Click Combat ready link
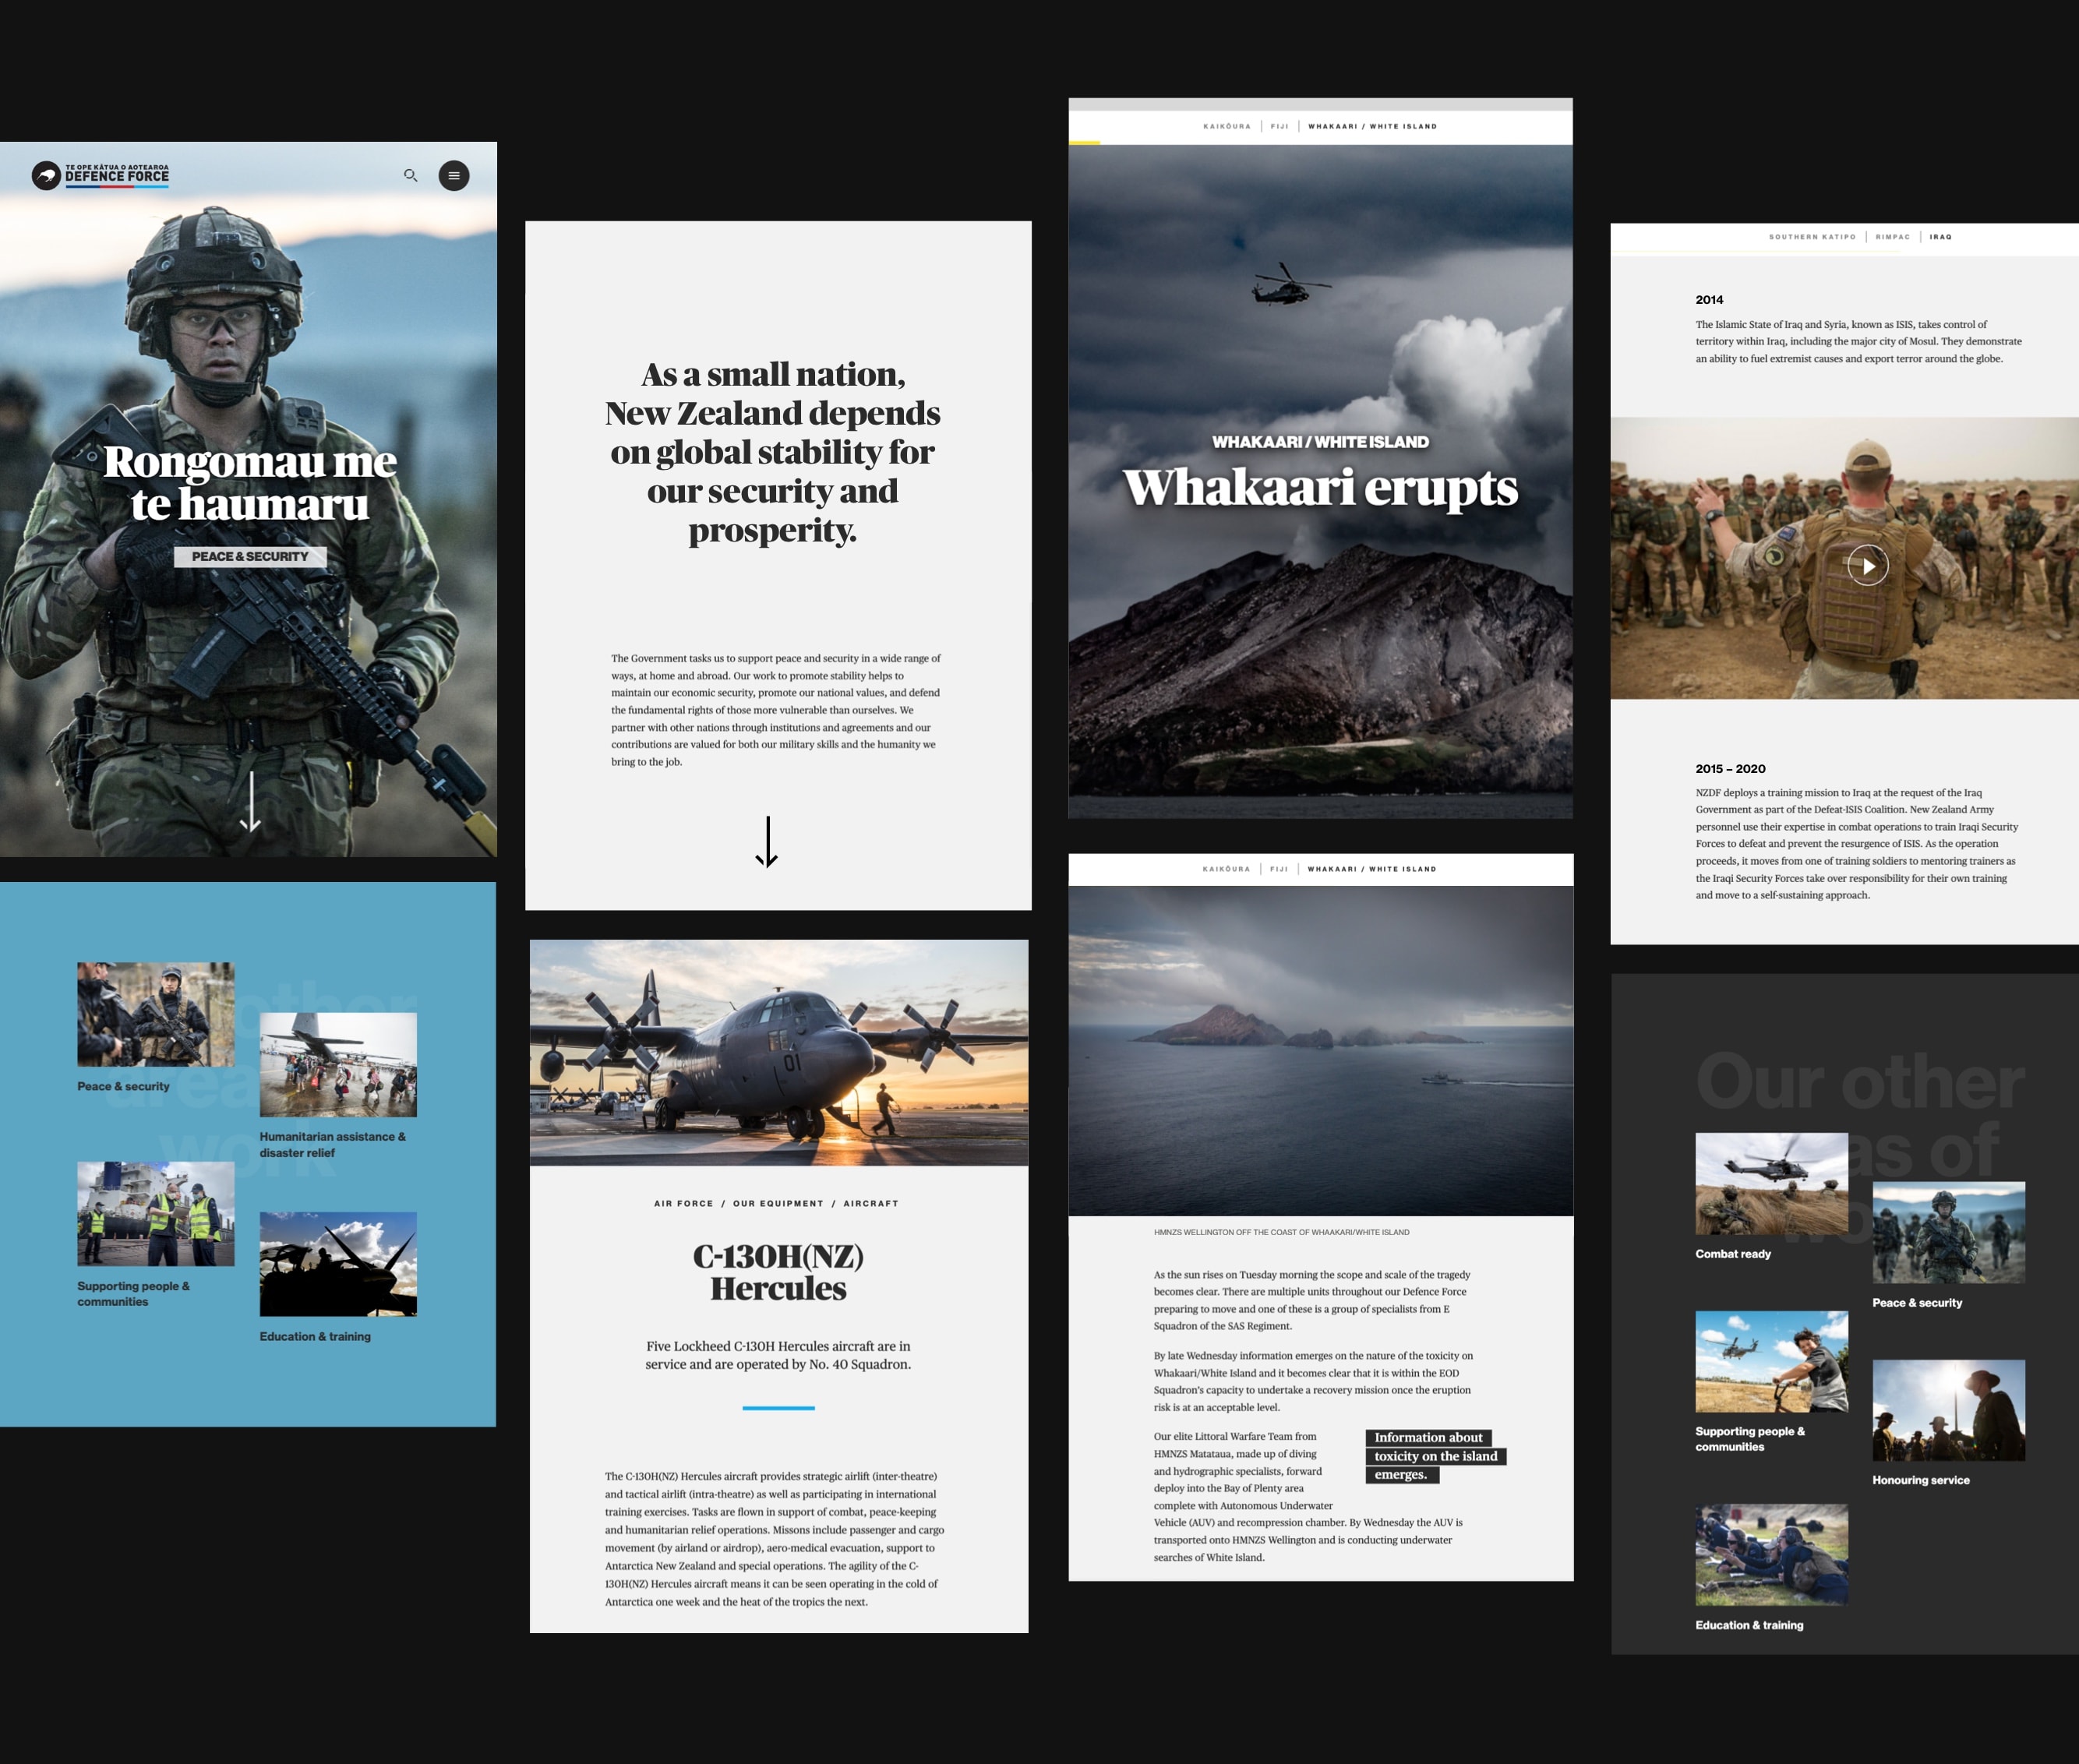 pos(1733,1253)
